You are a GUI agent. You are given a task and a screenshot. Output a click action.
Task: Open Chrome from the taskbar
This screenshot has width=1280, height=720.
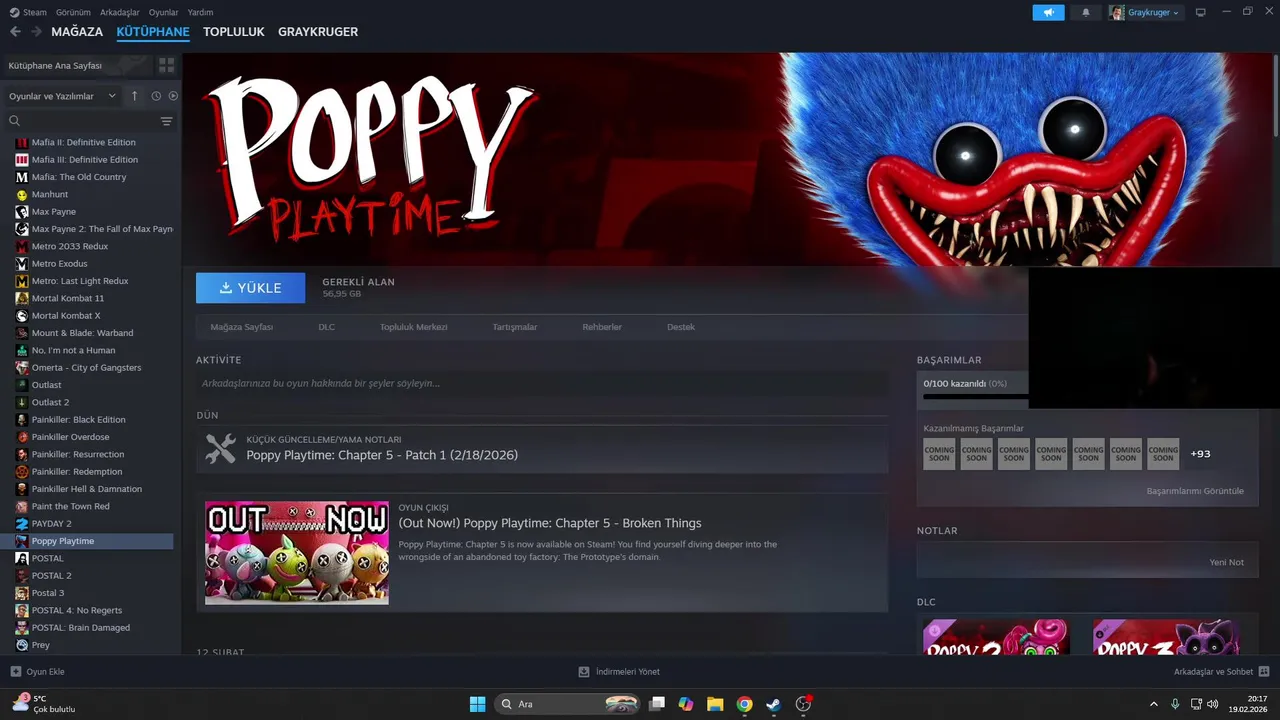point(744,704)
